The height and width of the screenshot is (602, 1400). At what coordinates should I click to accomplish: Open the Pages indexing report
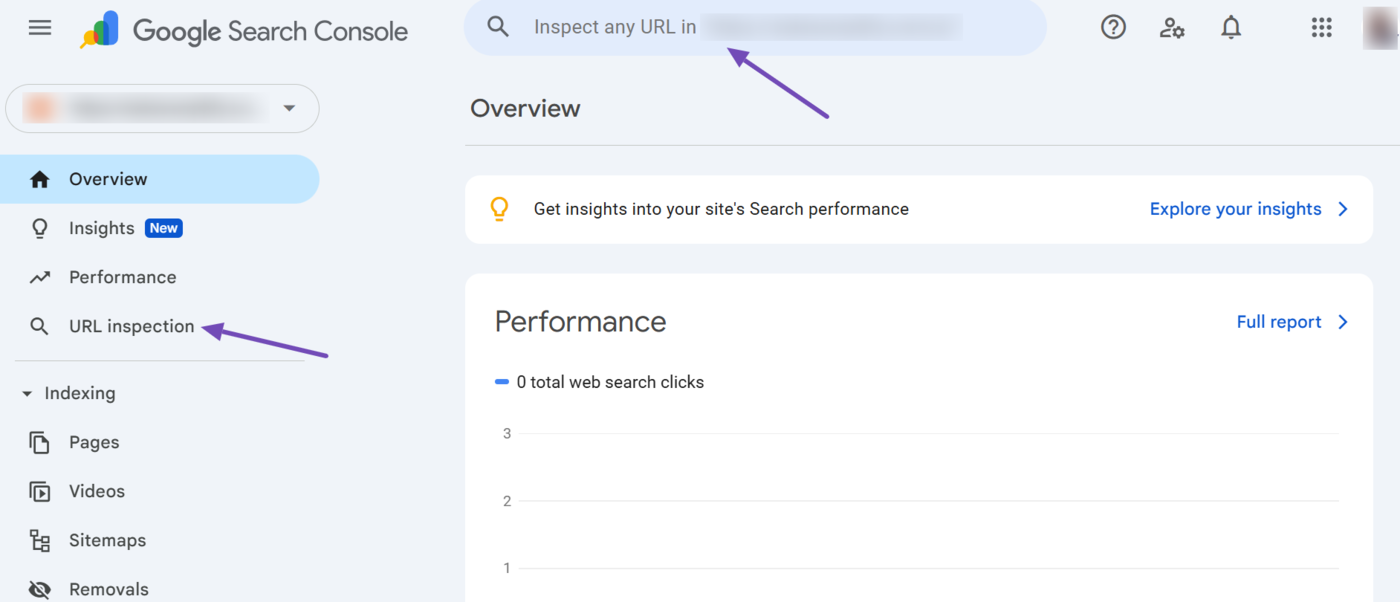[94, 443]
